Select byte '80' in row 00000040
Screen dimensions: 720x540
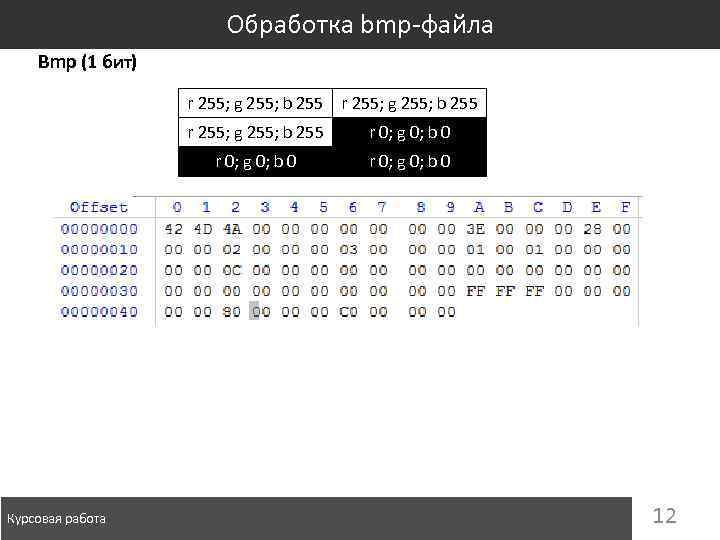[232, 312]
